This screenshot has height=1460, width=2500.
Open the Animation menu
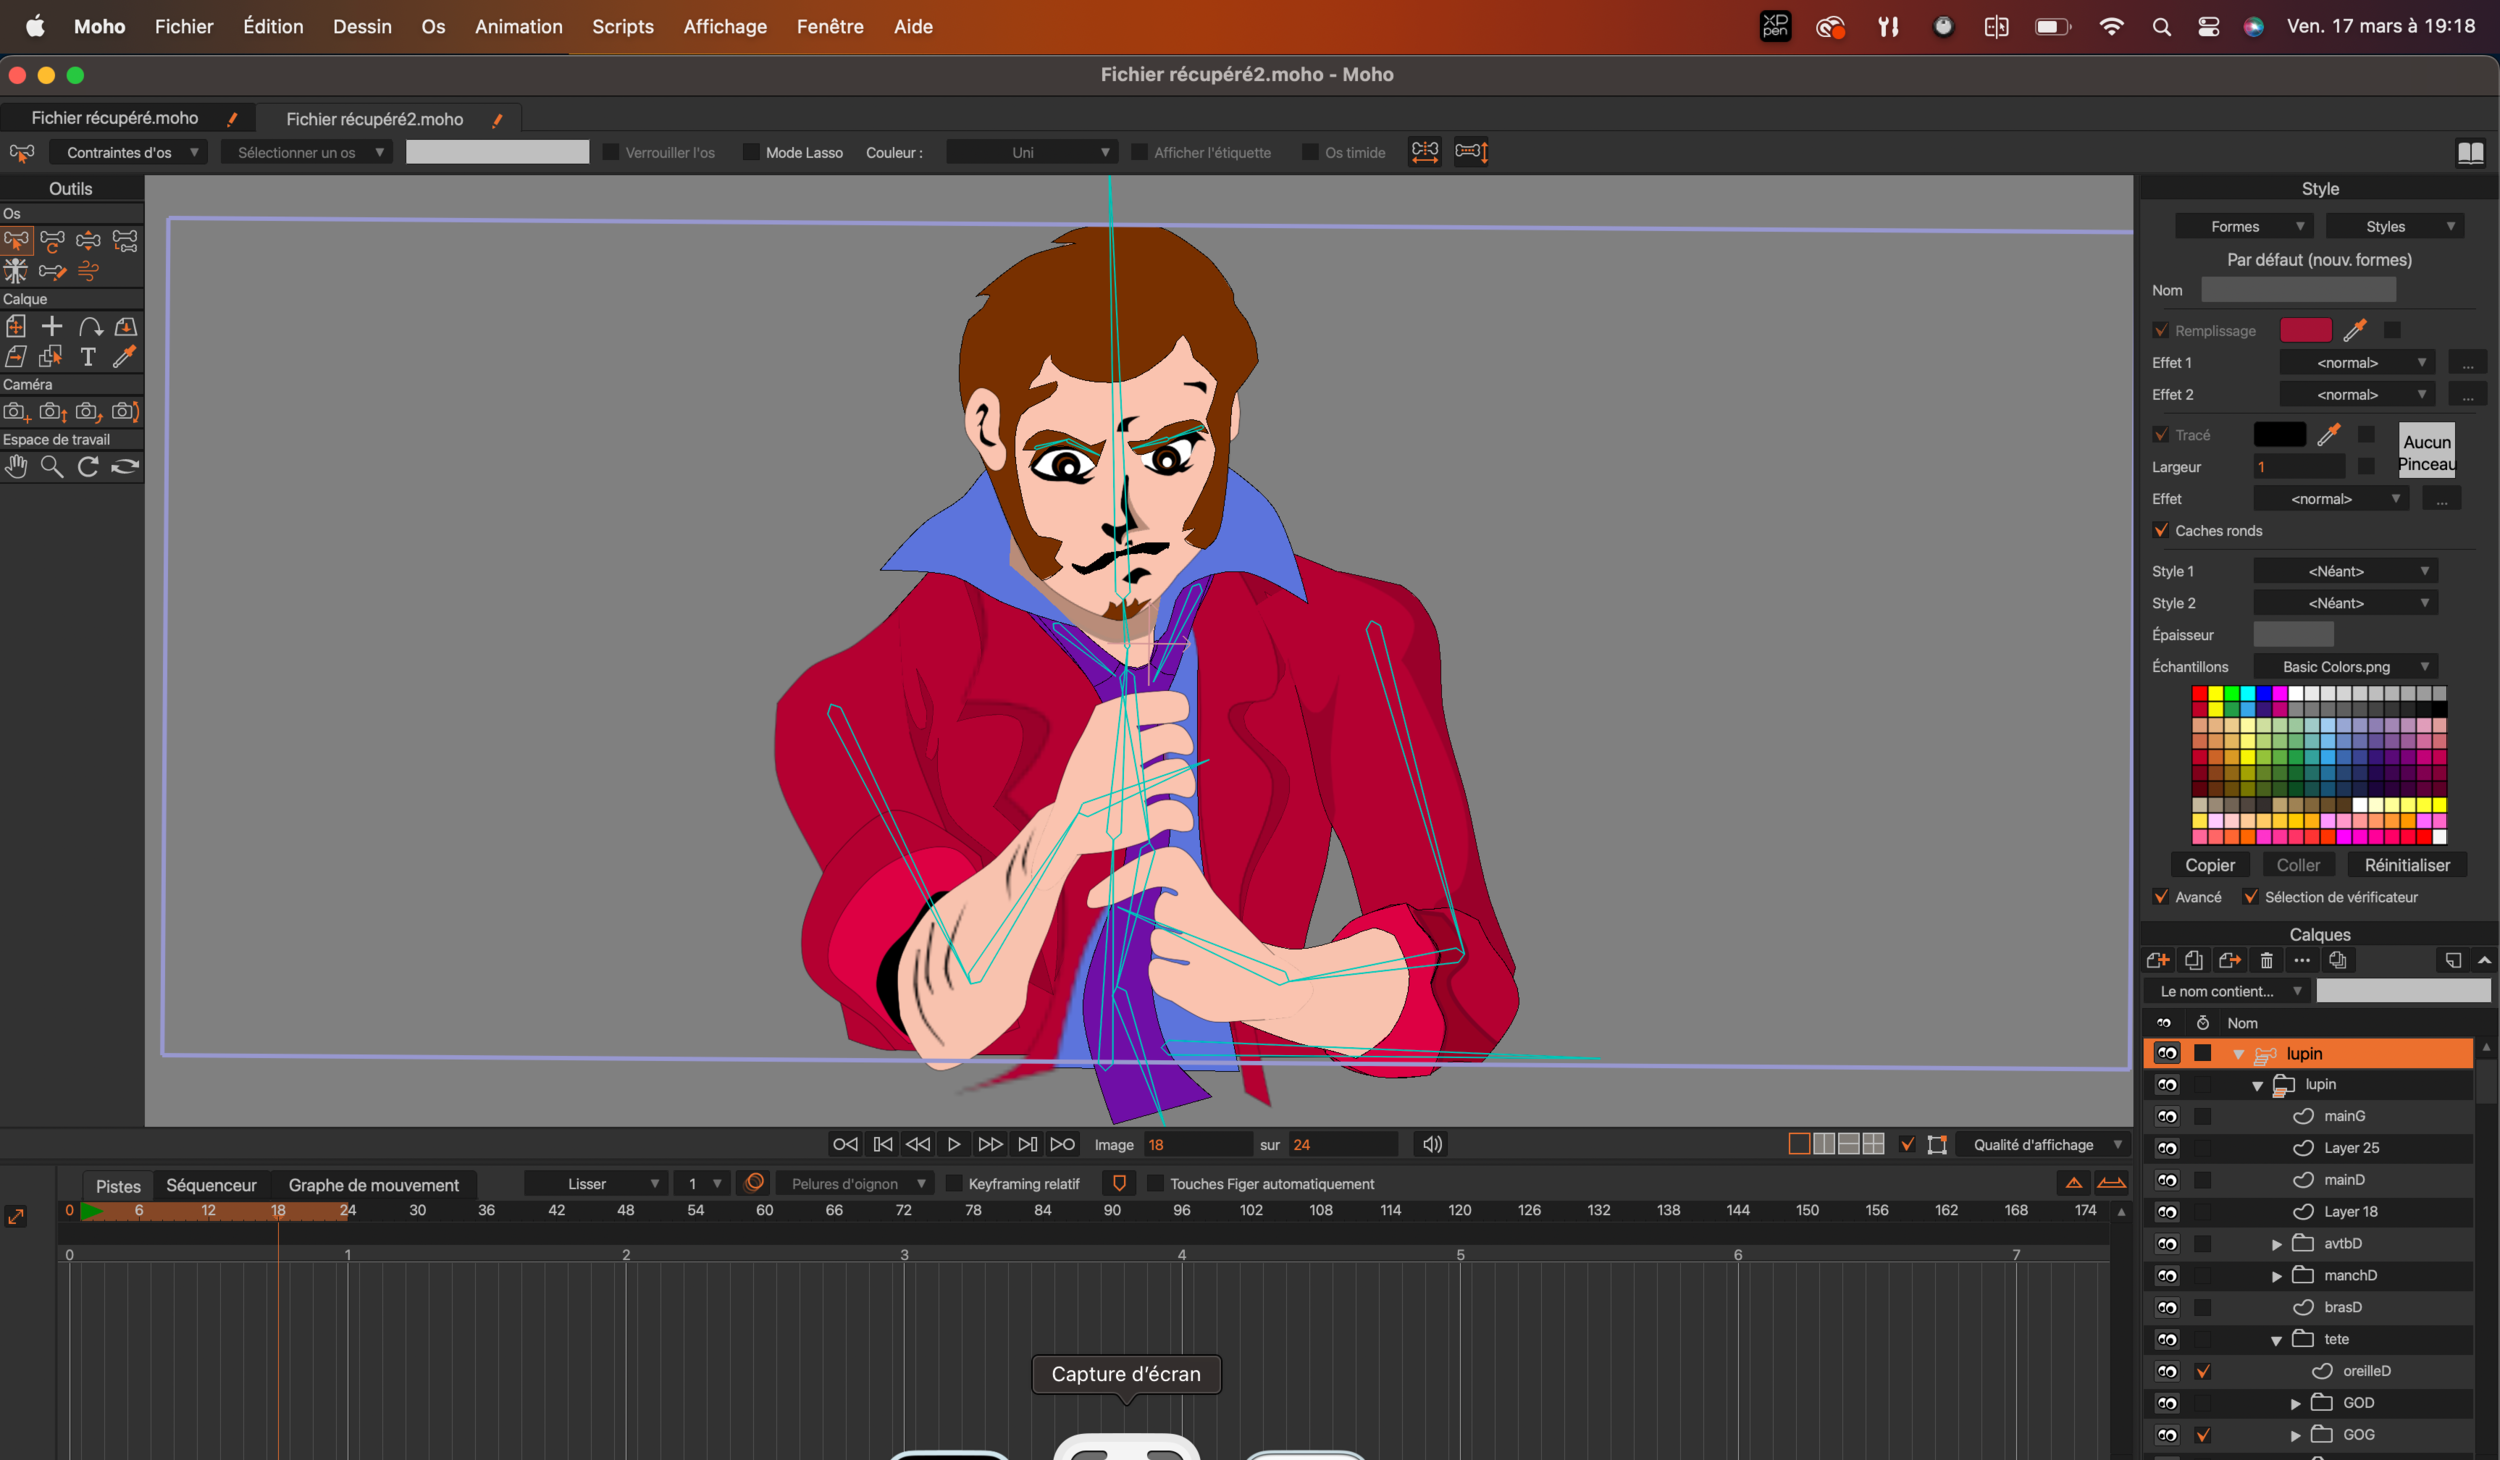tap(518, 27)
